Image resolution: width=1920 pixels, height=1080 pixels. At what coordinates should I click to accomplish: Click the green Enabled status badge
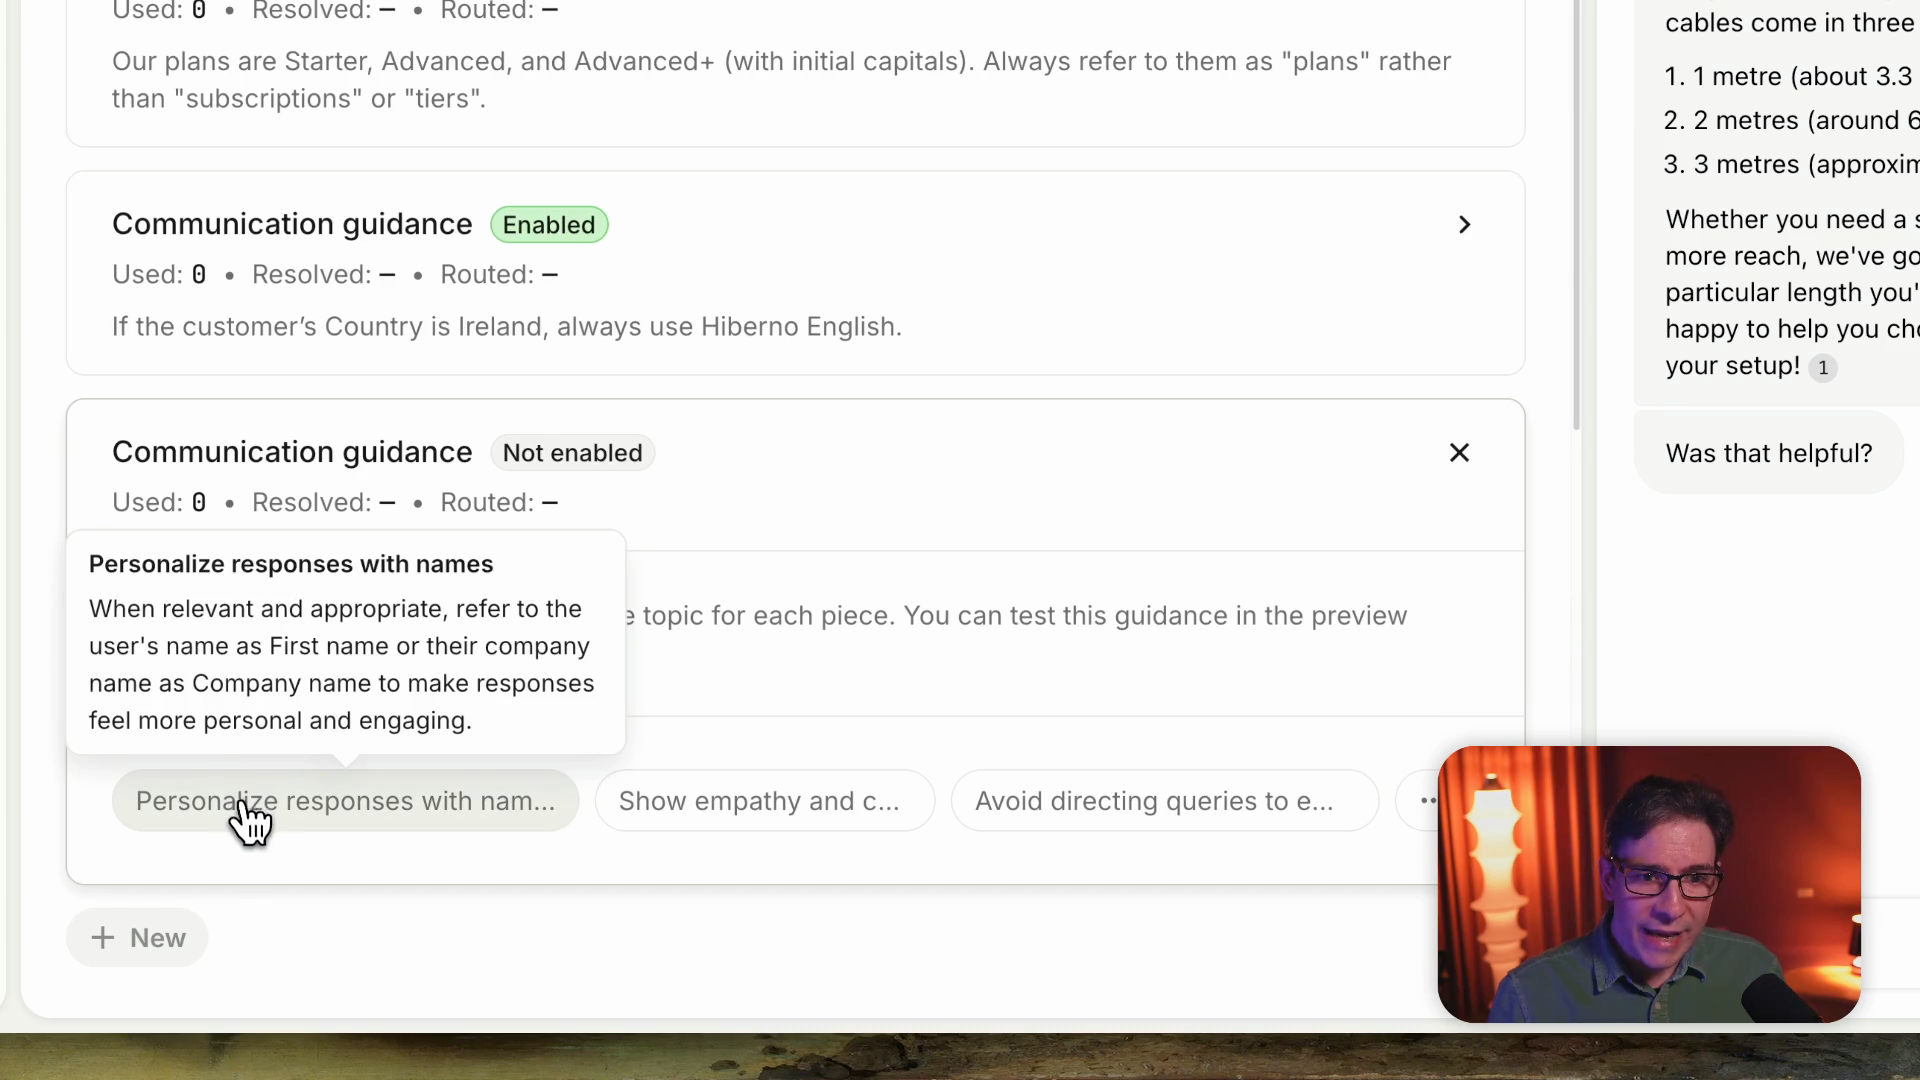click(549, 225)
